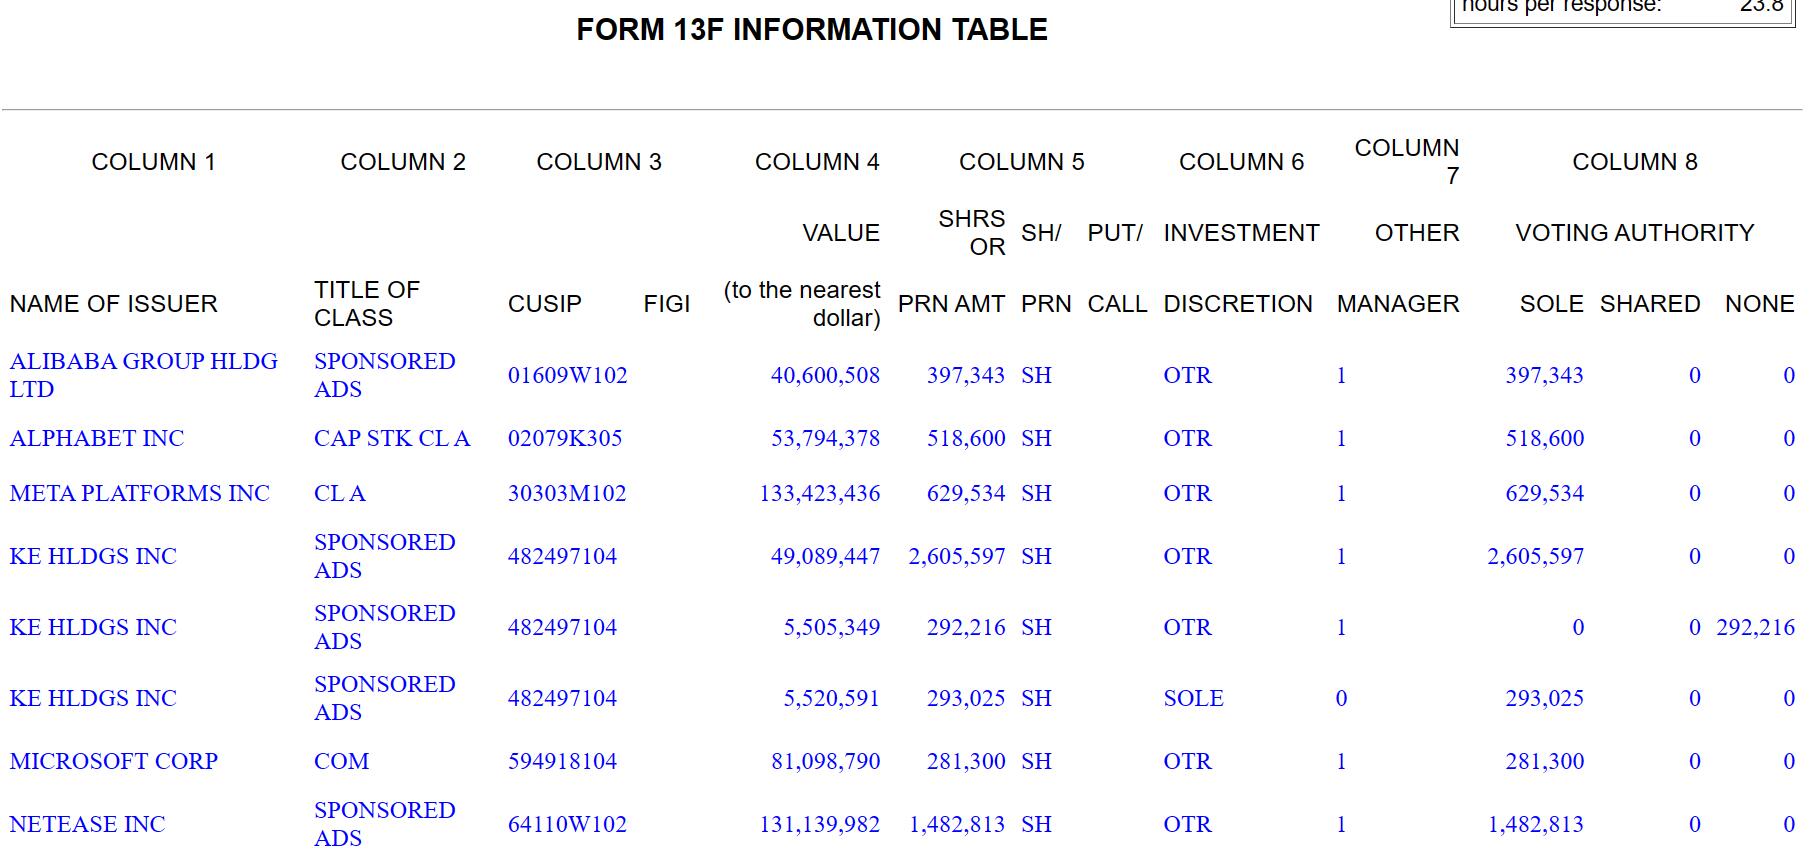This screenshot has width=1816, height=857.
Task: Click the value 133,423,436 for Meta
Action: click(819, 493)
